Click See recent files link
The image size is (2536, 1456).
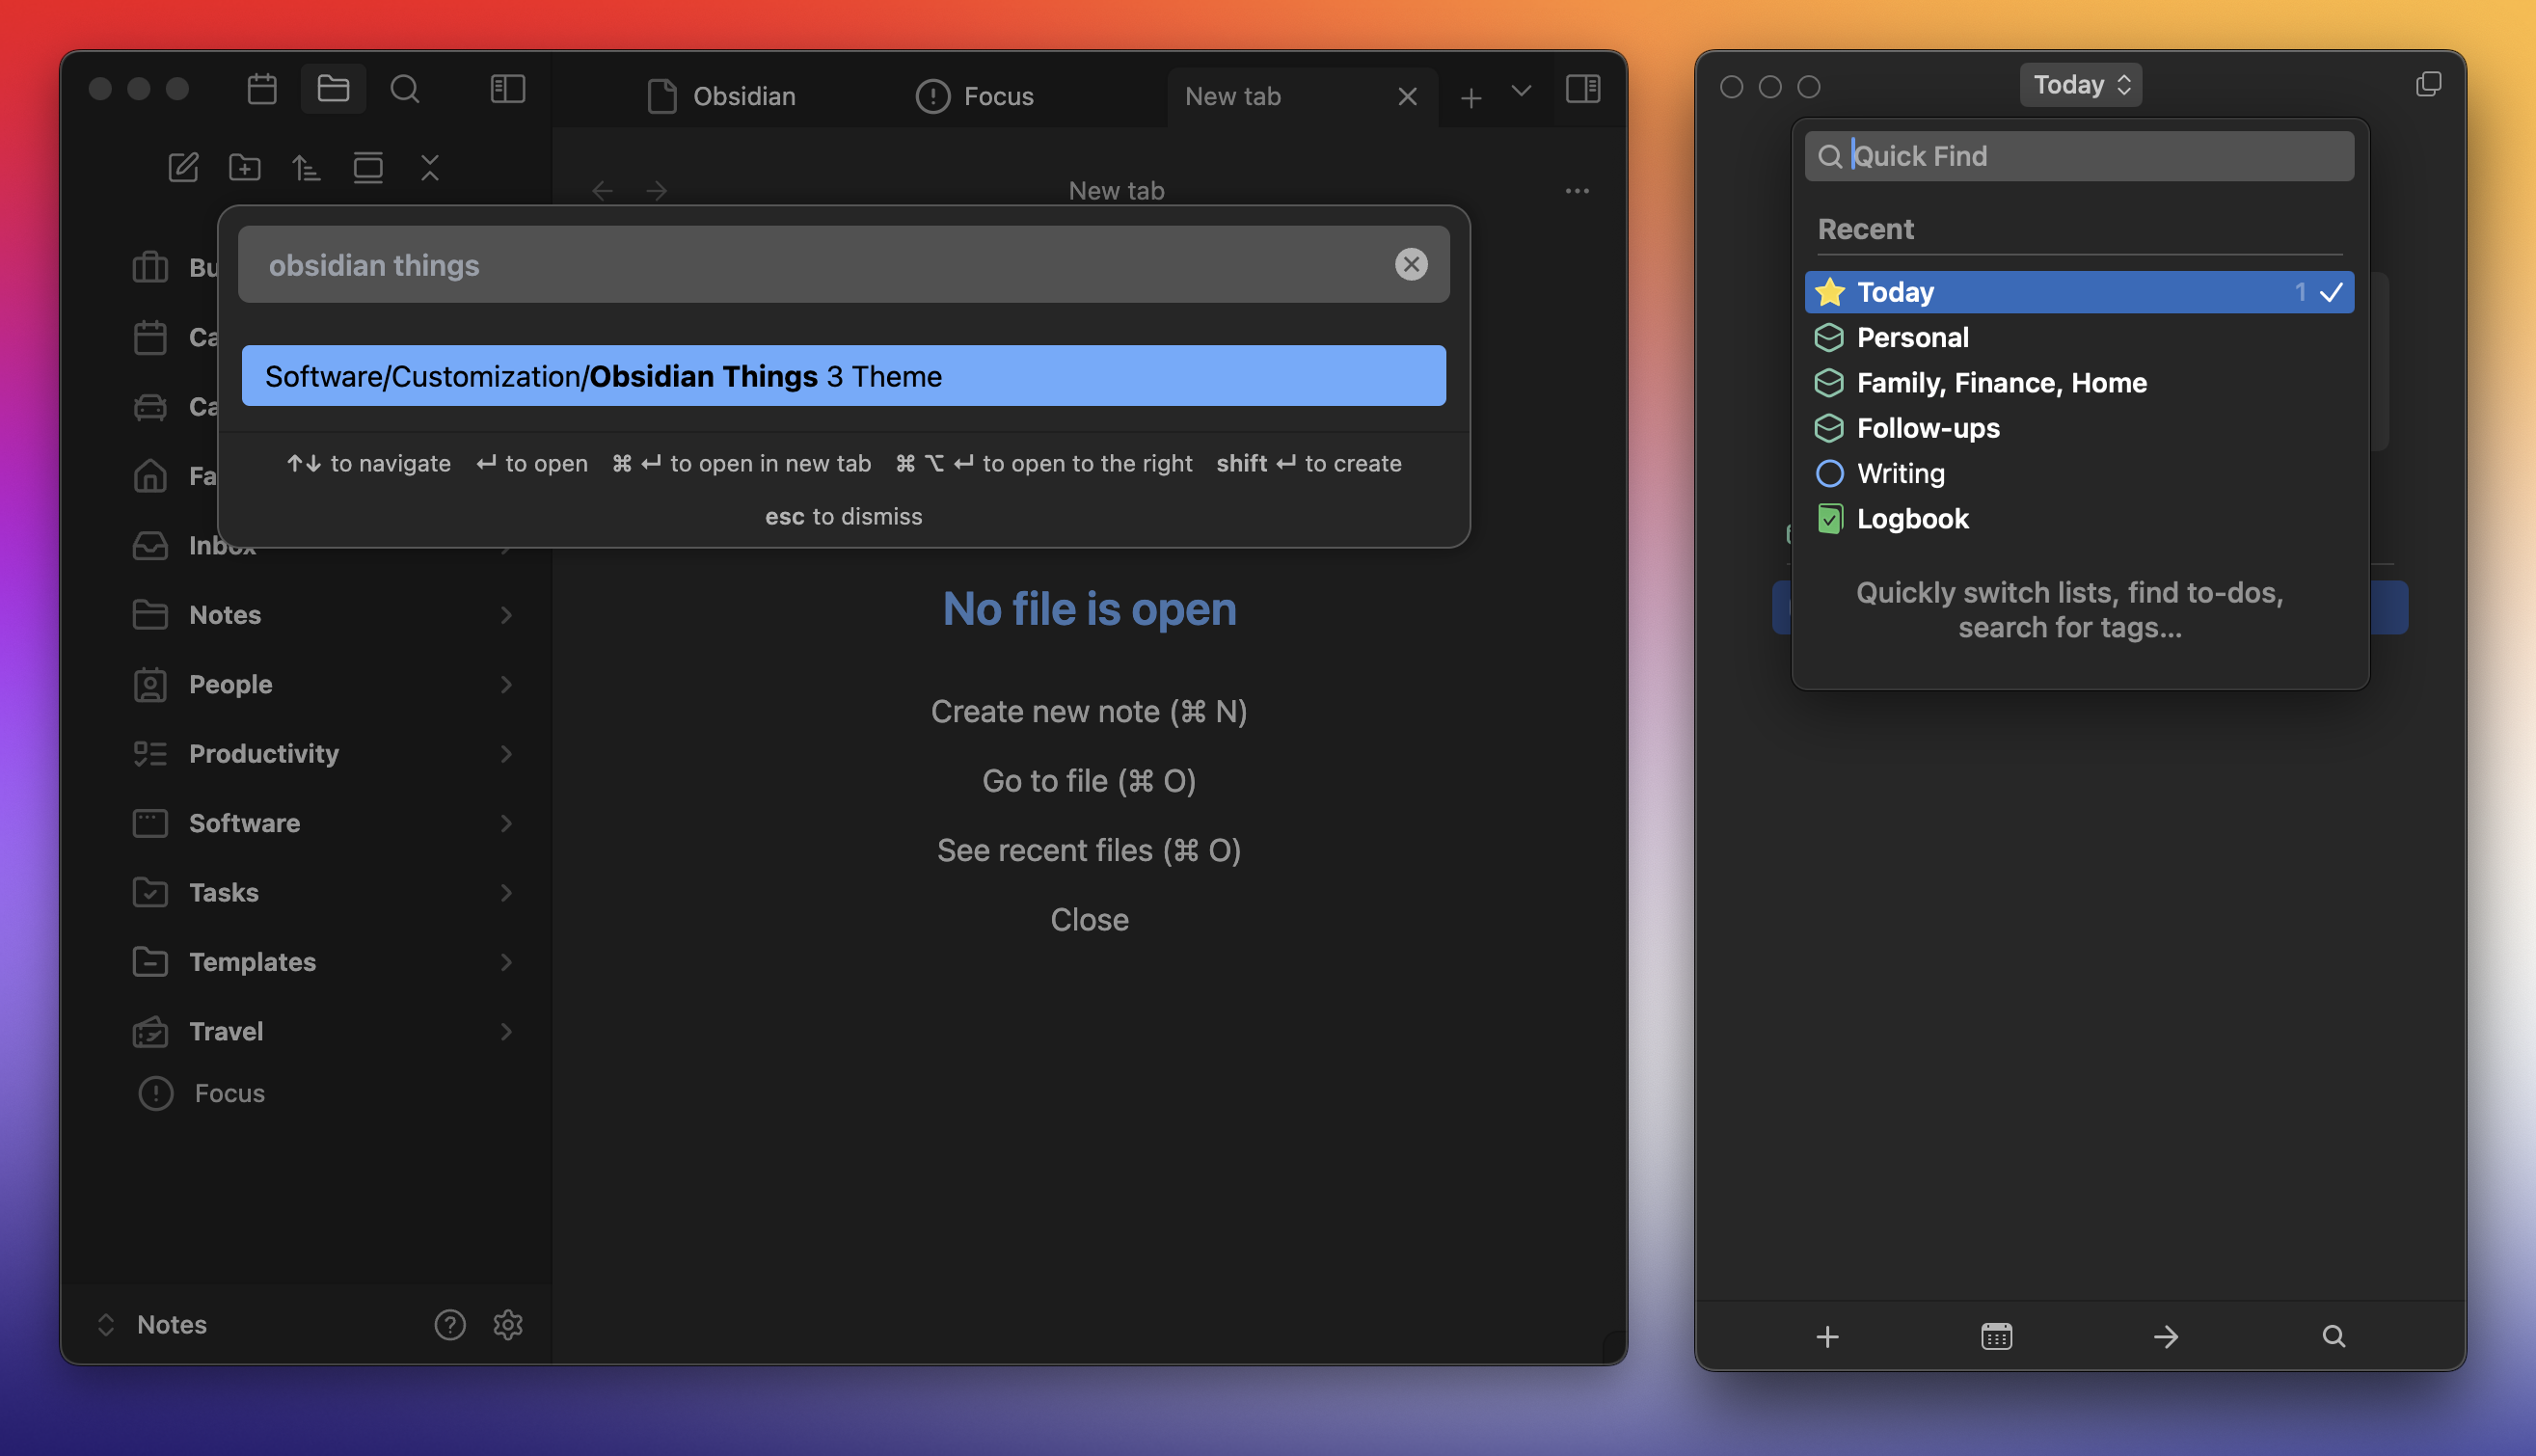tap(1088, 850)
